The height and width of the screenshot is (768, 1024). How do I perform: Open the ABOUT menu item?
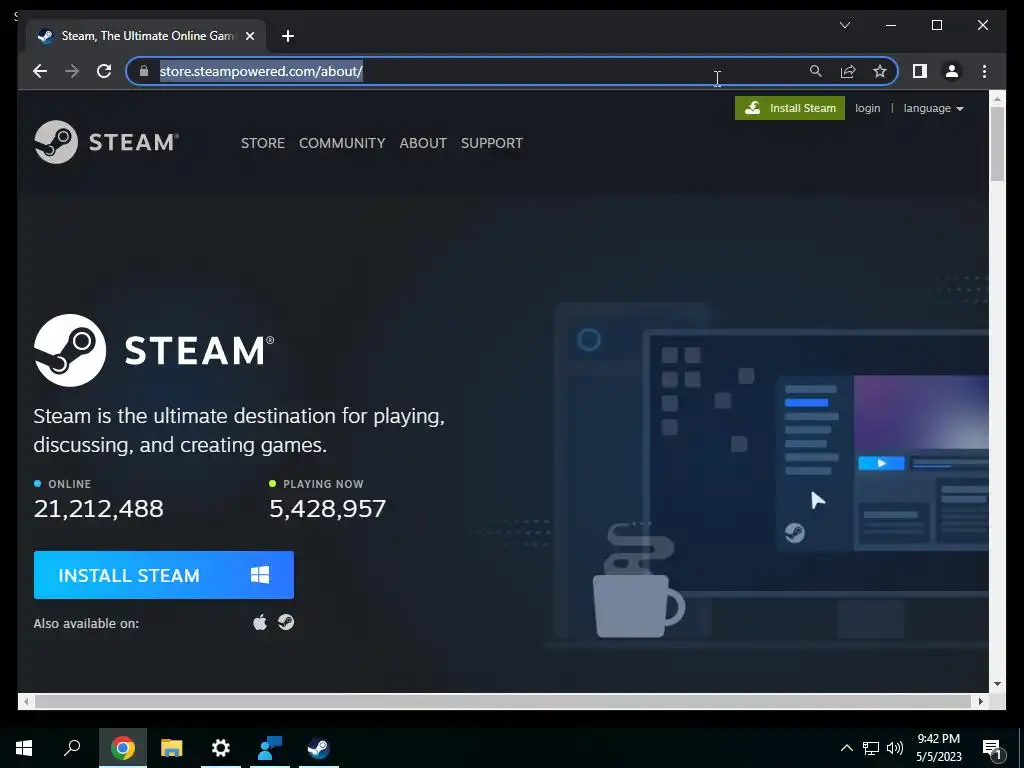(423, 143)
